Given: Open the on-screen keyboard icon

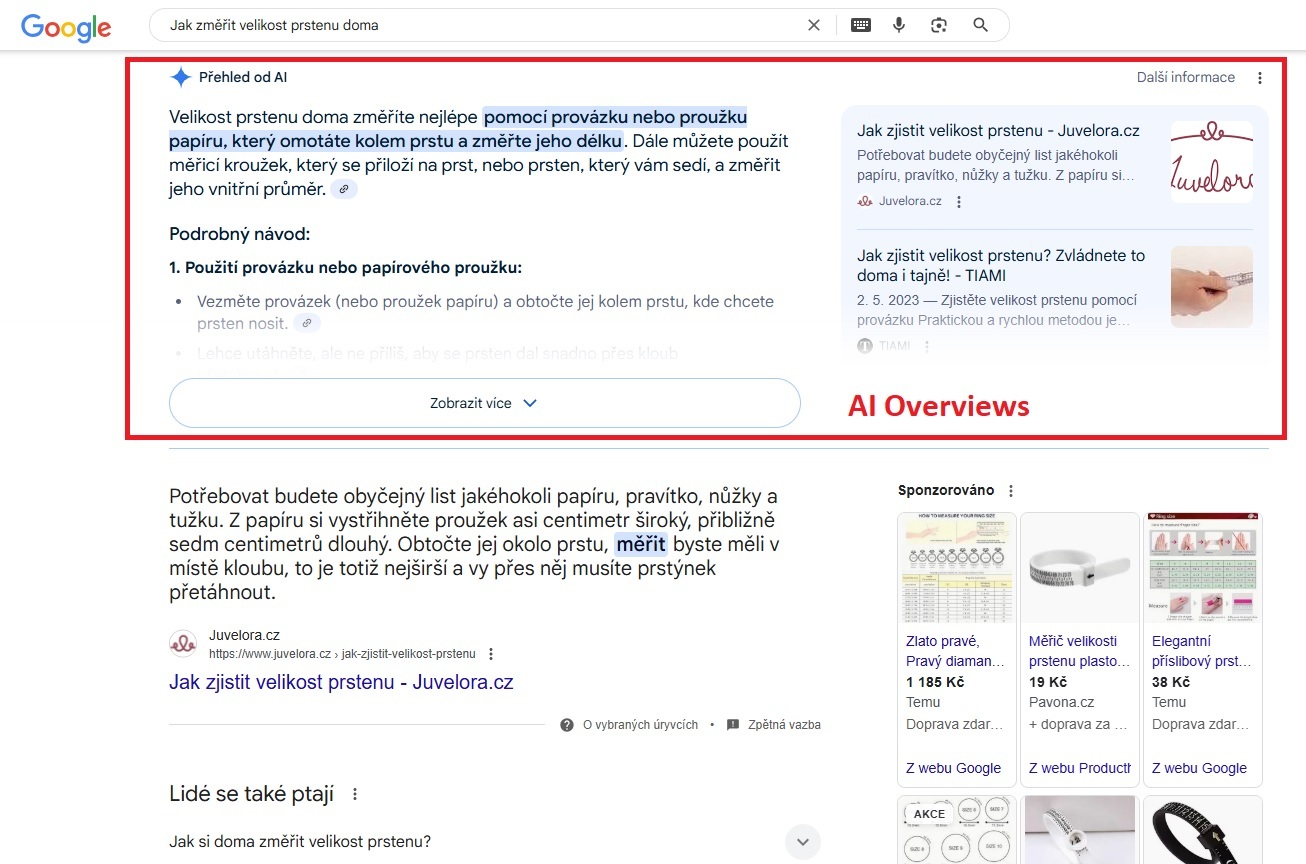Looking at the screenshot, I should coord(861,25).
